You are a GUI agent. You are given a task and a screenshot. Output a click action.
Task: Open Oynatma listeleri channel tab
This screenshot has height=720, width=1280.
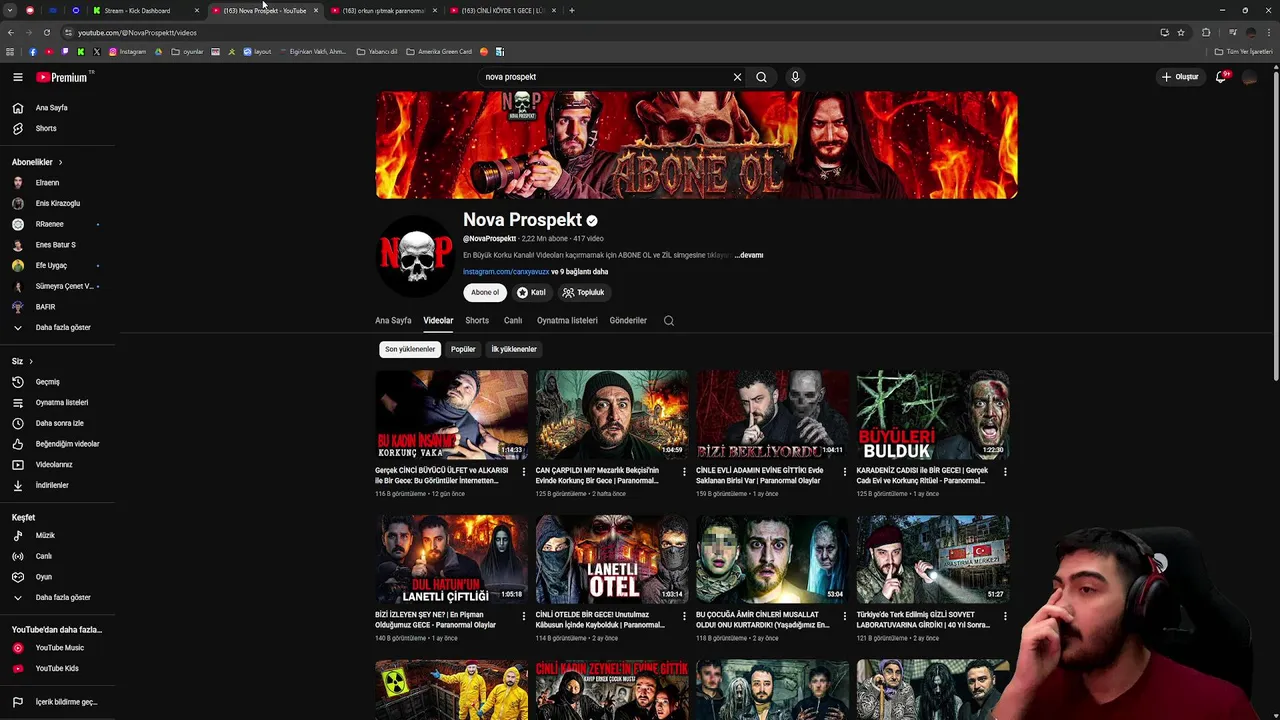click(x=567, y=321)
